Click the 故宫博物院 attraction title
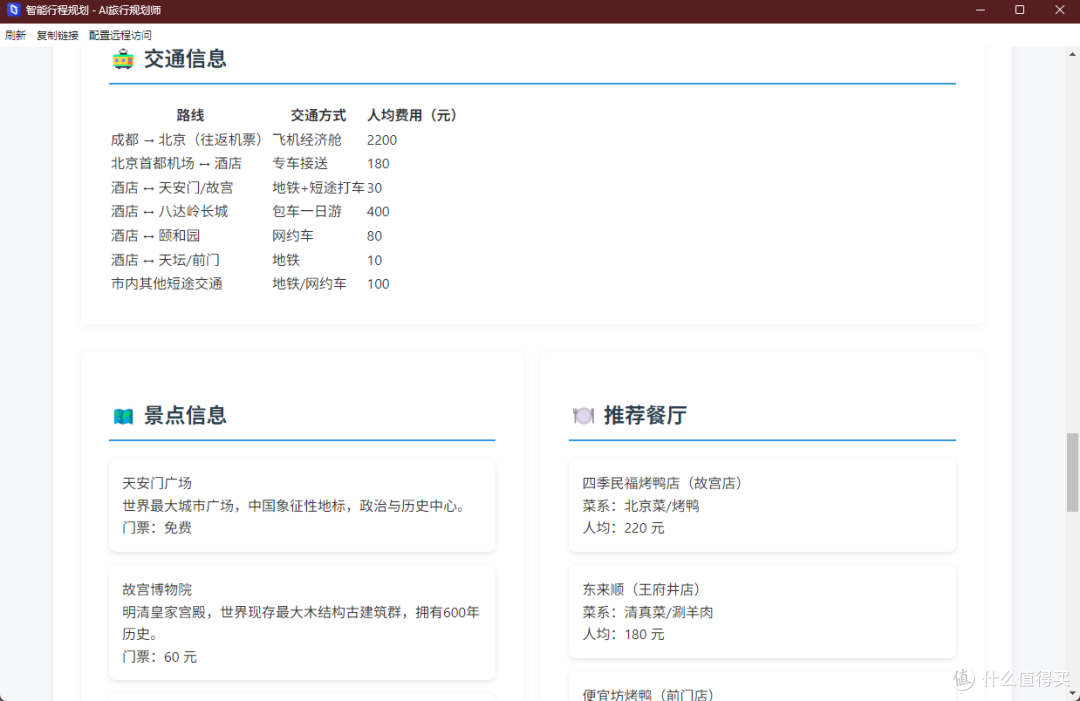Screen dimensions: 1080x701 pyautogui.click(x=157, y=589)
